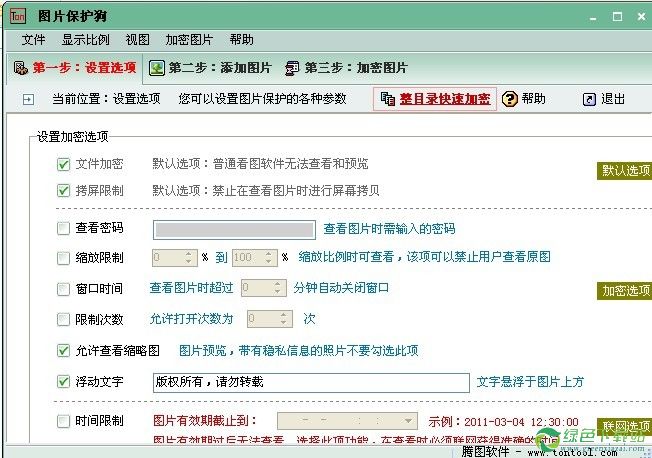Click the 第一步 设置选项 step icon
The height and width of the screenshot is (458, 652).
coord(19,69)
